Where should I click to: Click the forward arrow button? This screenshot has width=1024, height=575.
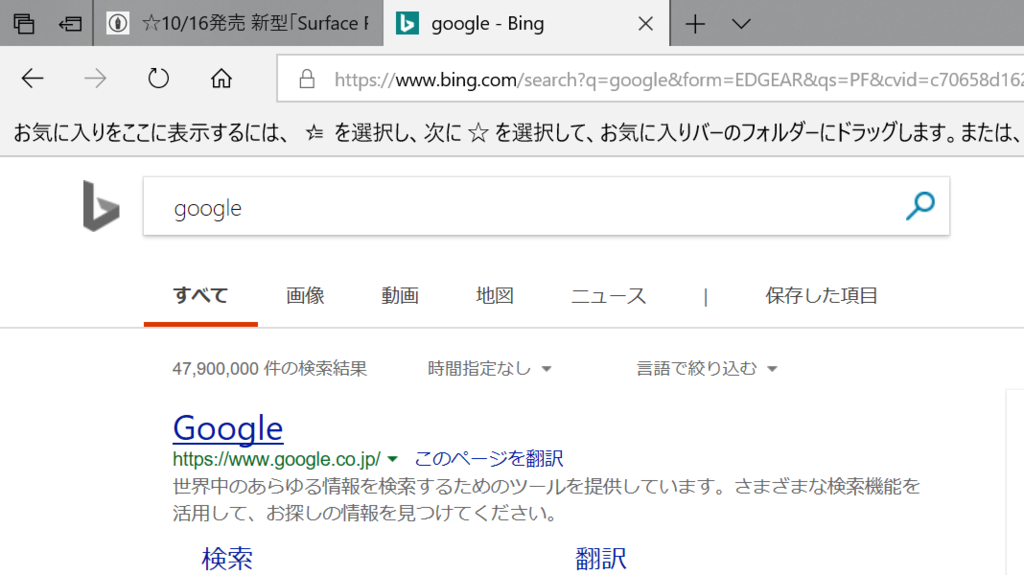pos(95,78)
